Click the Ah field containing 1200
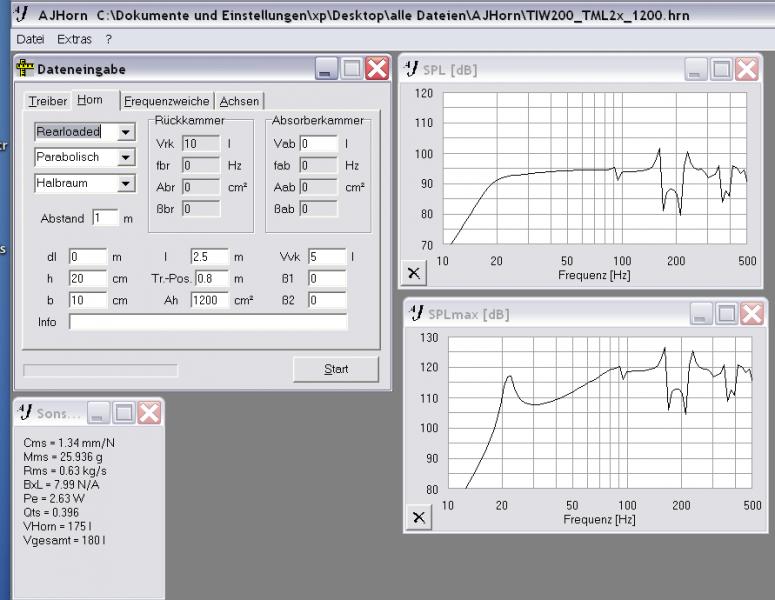The image size is (775, 600). (210, 300)
